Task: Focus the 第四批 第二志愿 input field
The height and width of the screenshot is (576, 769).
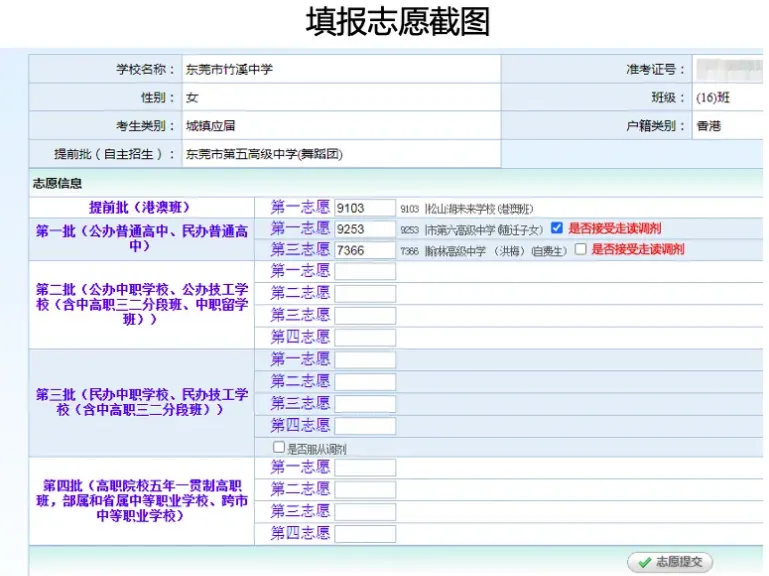Action: [x=365, y=490]
